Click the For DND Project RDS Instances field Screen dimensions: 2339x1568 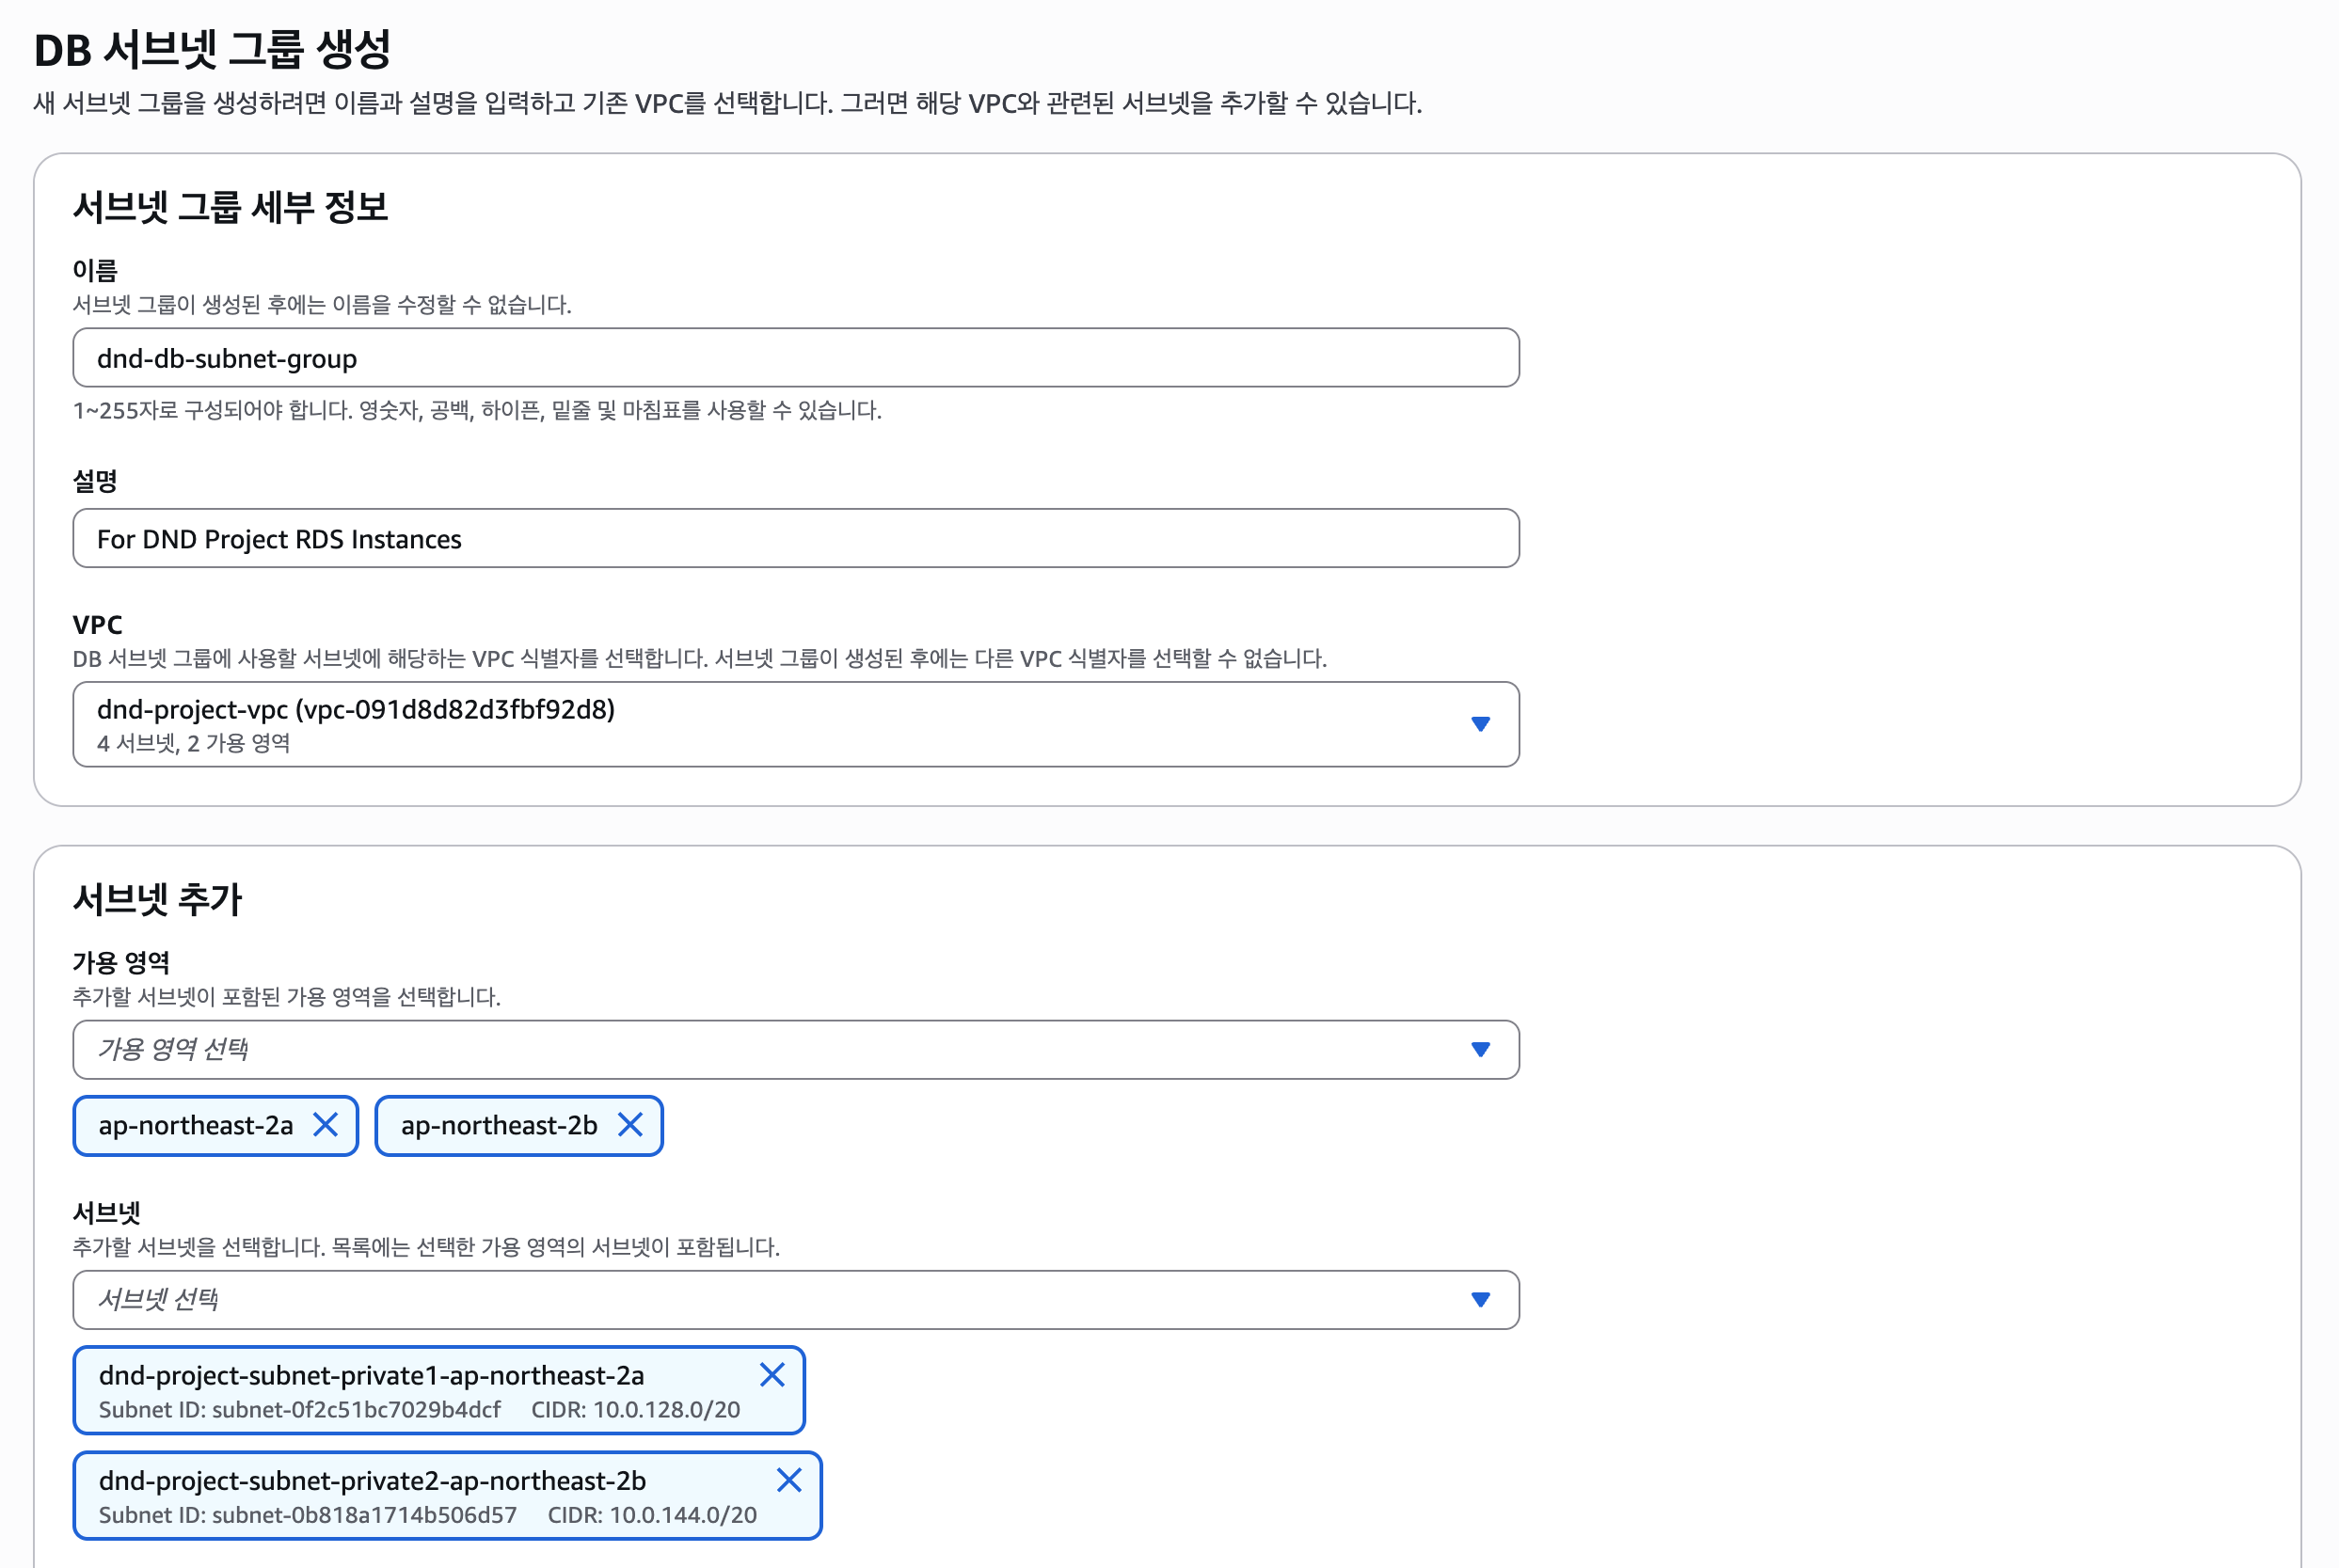point(795,539)
